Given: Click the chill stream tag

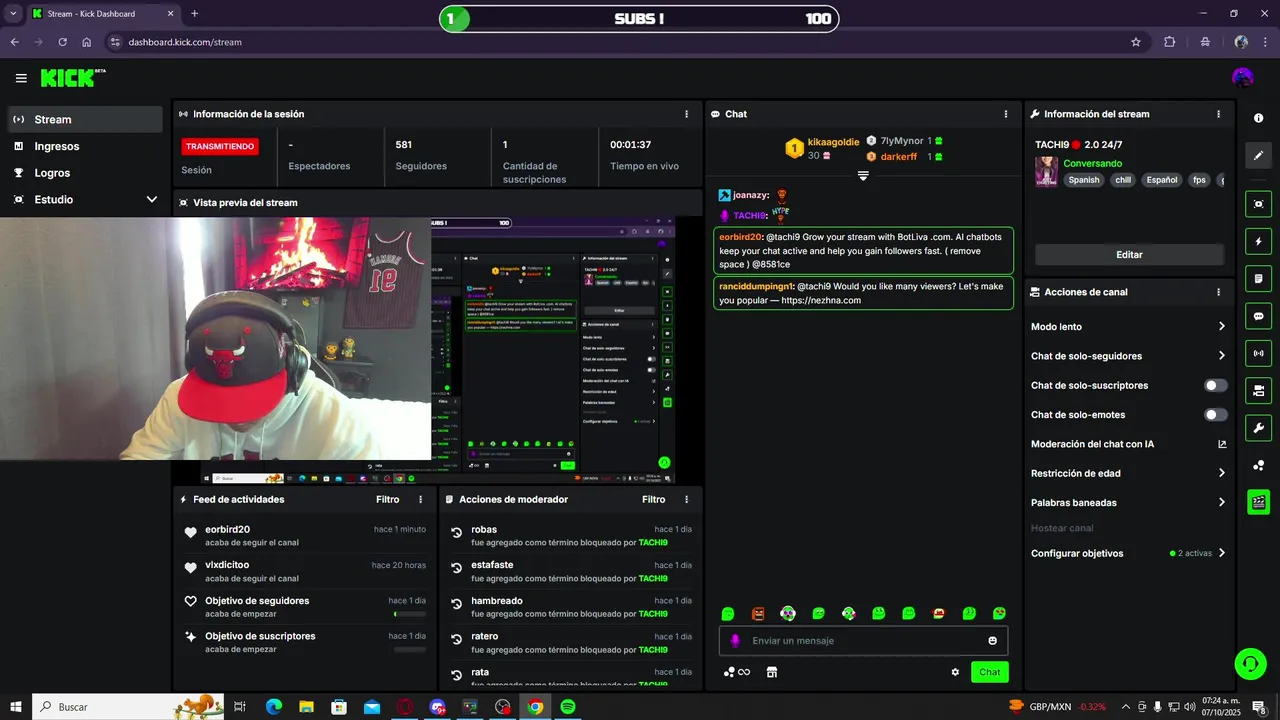Looking at the screenshot, I should pos(1123,180).
